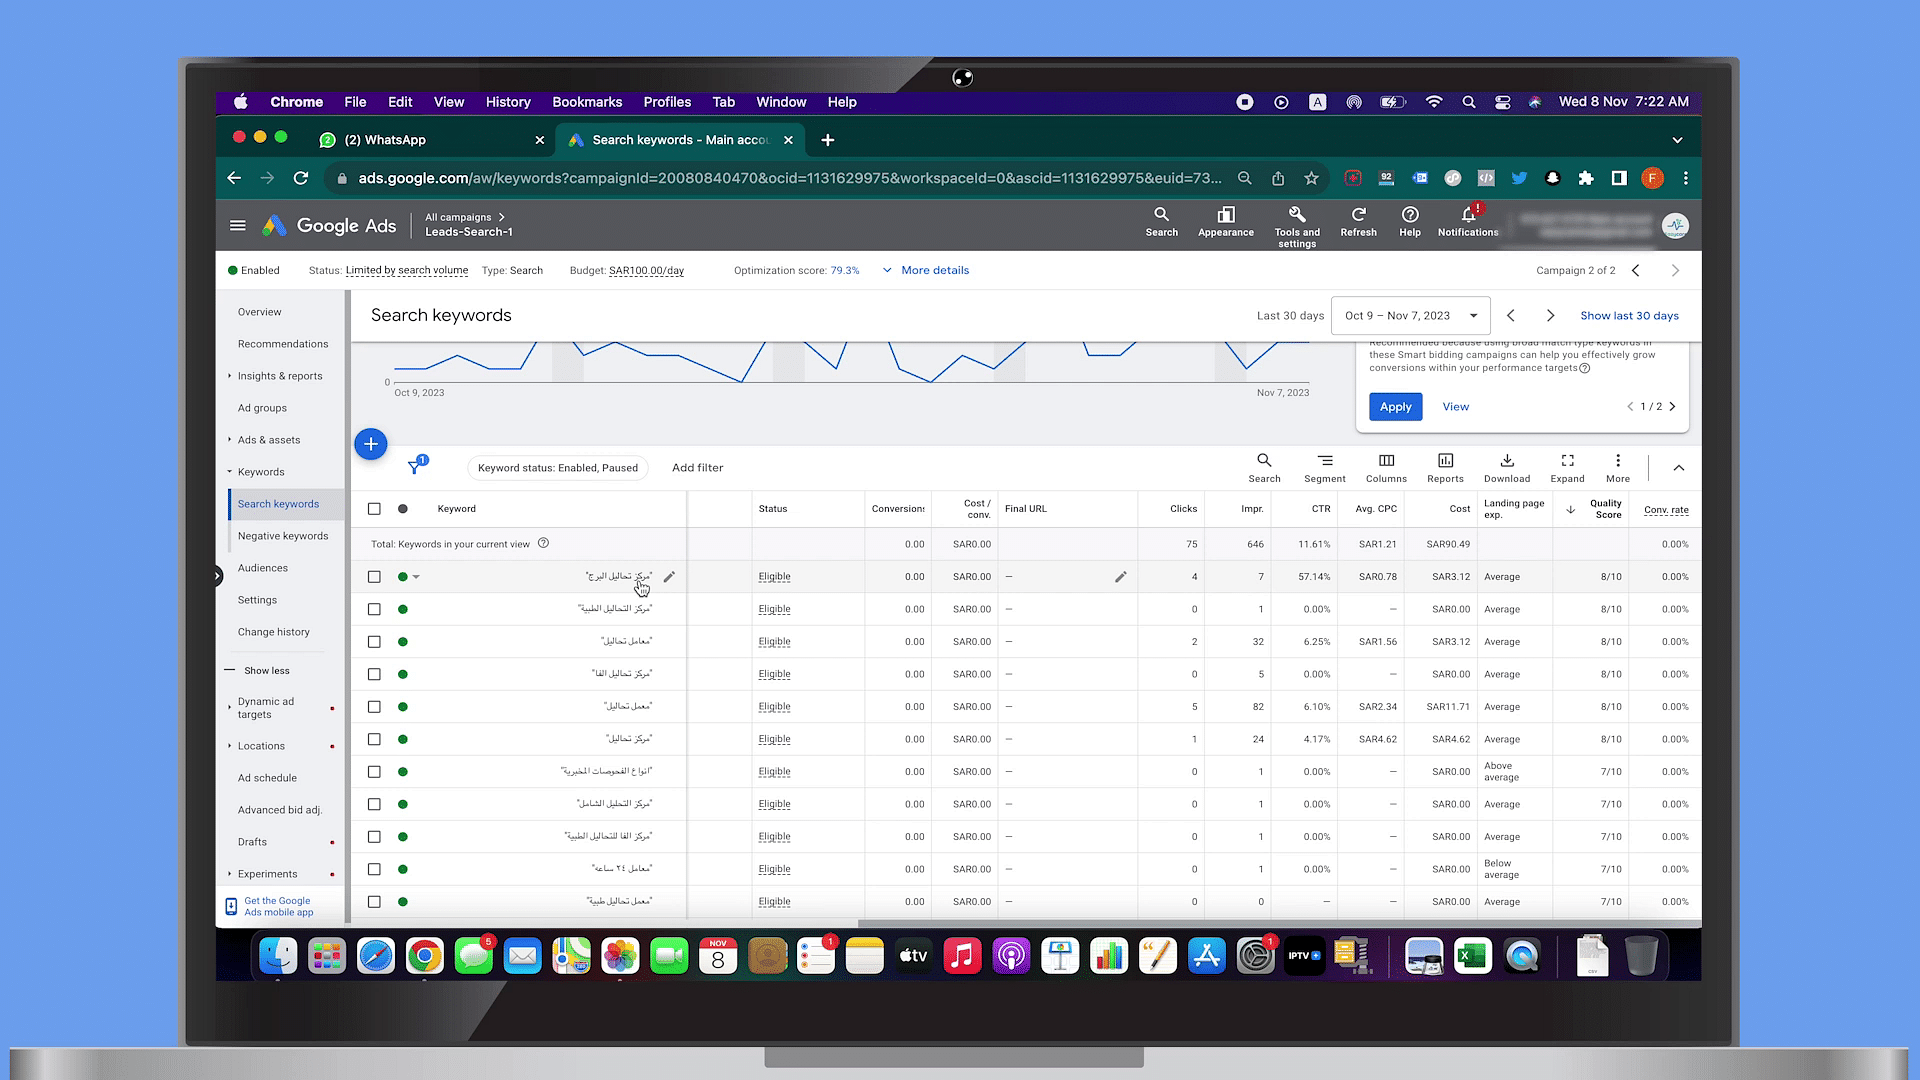Switch to the WhatsApp tab

[x=432, y=140]
